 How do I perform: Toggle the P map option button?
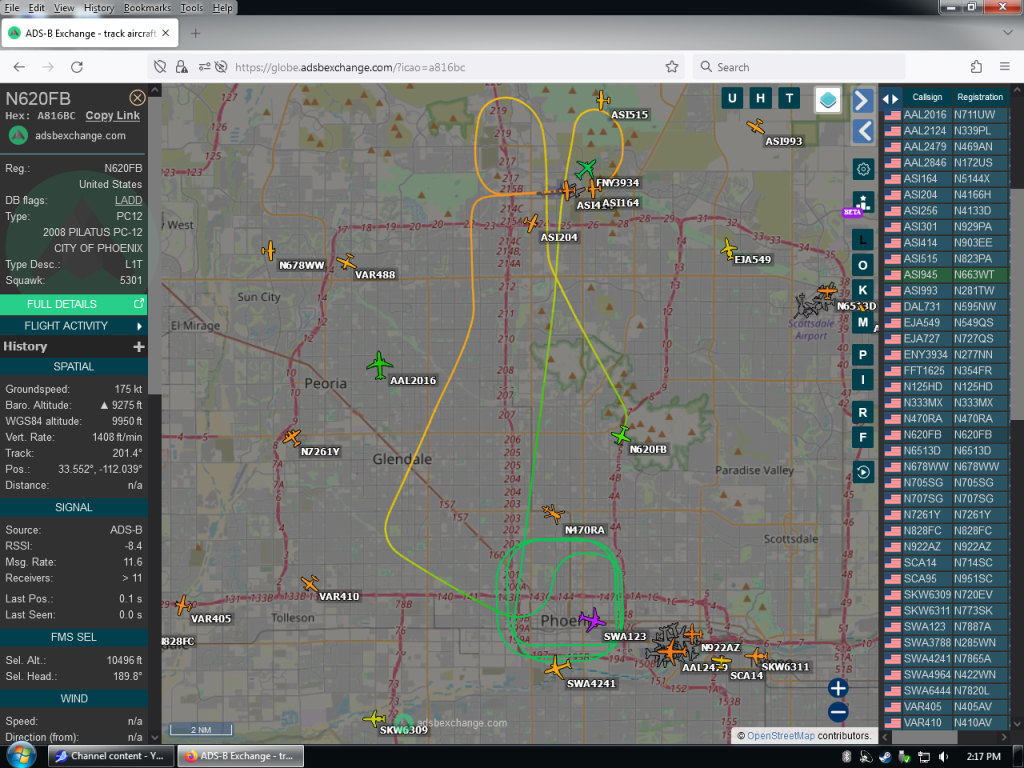tap(863, 355)
